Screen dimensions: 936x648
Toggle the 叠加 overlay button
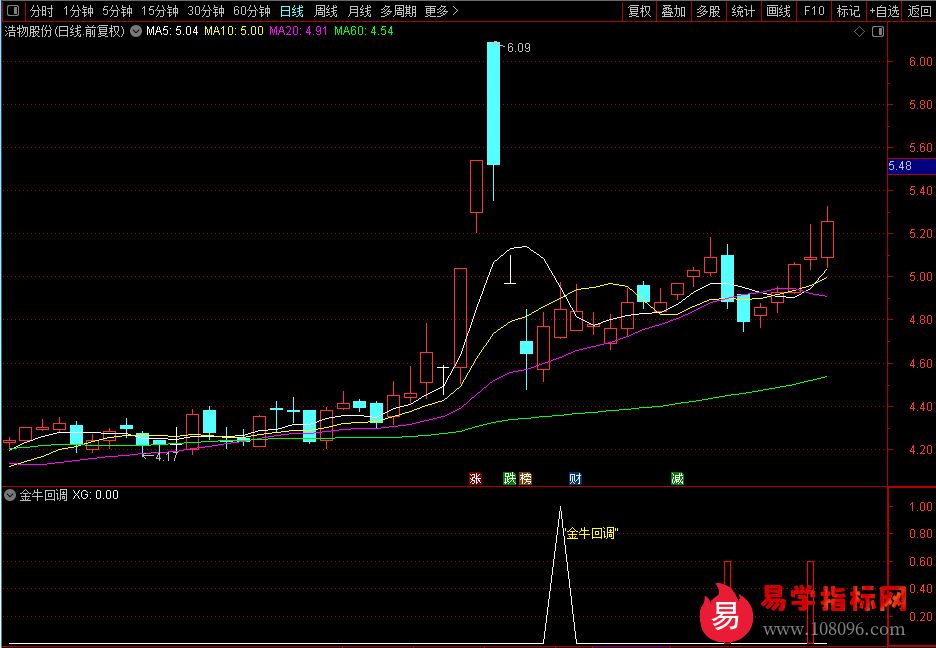(x=674, y=12)
